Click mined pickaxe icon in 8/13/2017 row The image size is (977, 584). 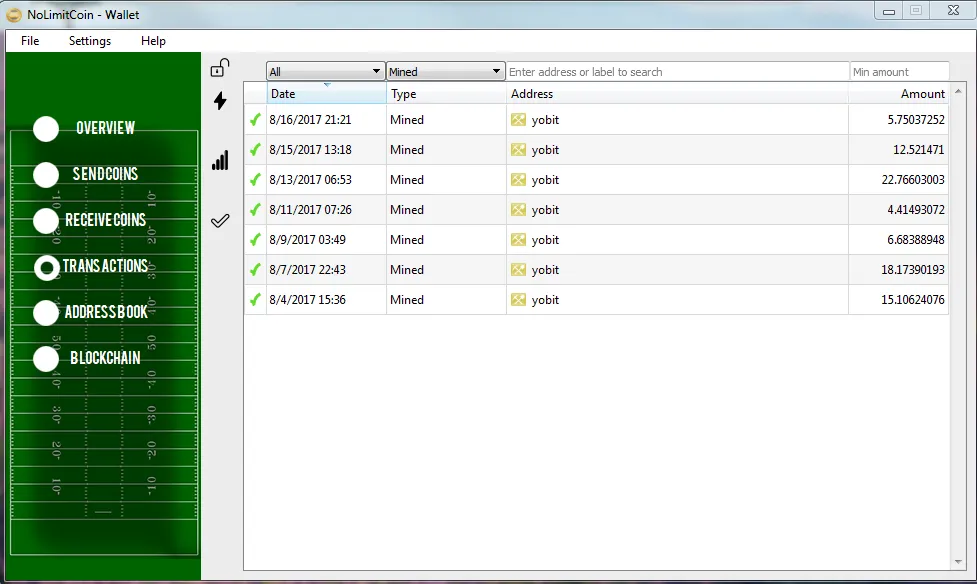tap(518, 180)
